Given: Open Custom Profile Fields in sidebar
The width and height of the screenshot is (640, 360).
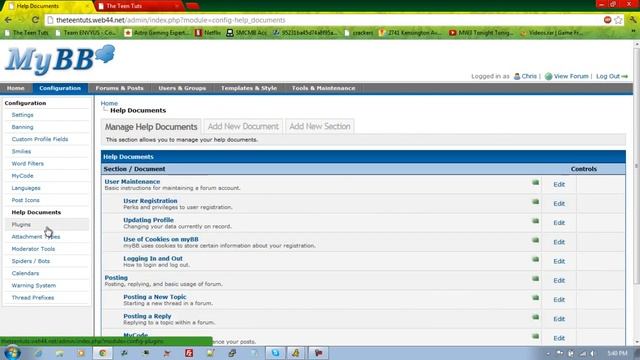Looking at the screenshot, I should [40, 139].
